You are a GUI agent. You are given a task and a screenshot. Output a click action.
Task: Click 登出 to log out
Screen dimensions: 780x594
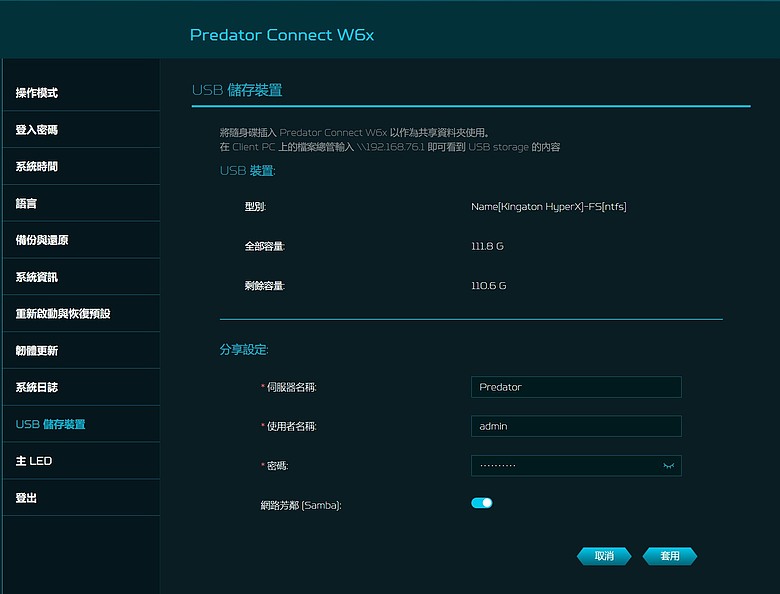click(x=82, y=497)
